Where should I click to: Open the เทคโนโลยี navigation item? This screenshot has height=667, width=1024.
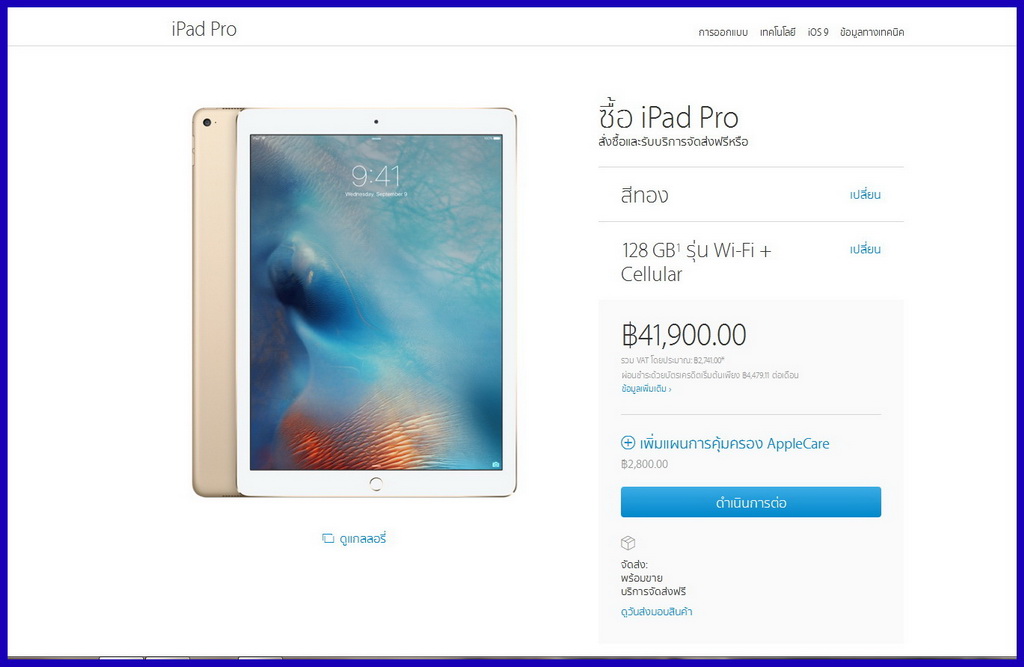(x=778, y=32)
